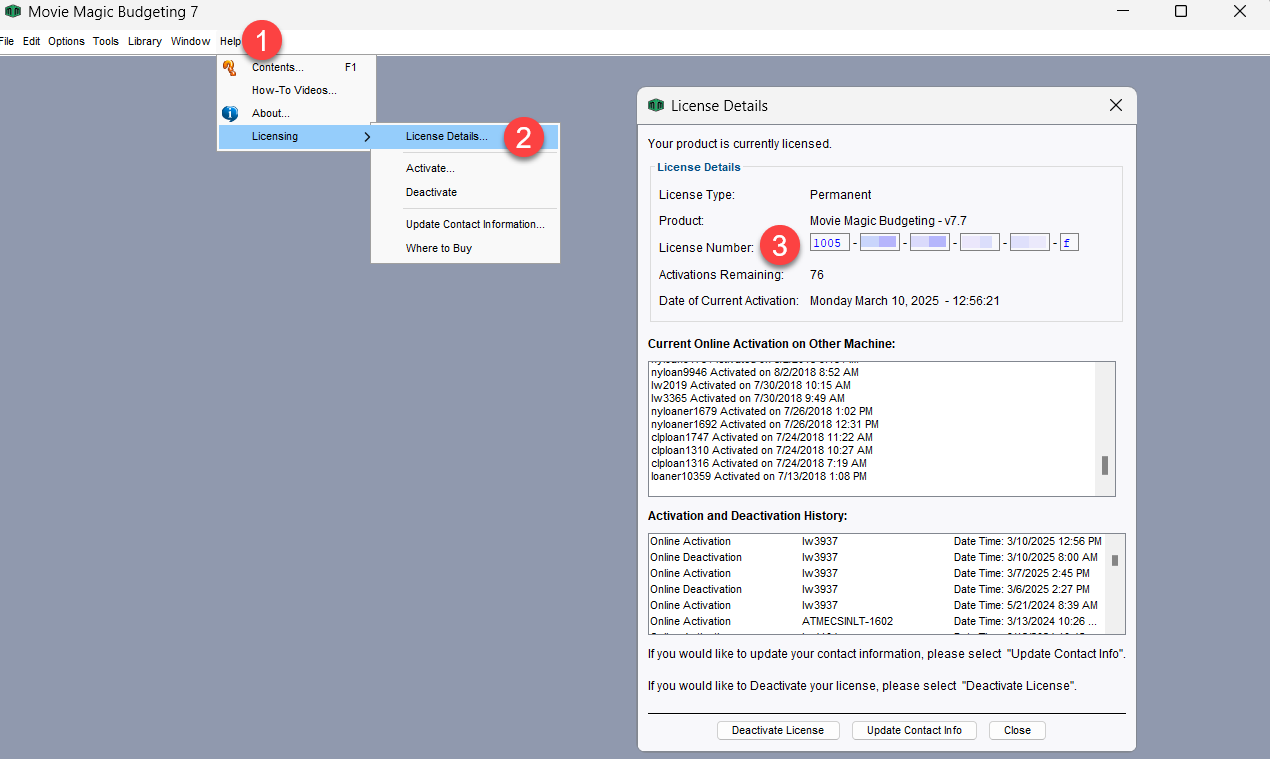Open the Library menu

(145, 41)
